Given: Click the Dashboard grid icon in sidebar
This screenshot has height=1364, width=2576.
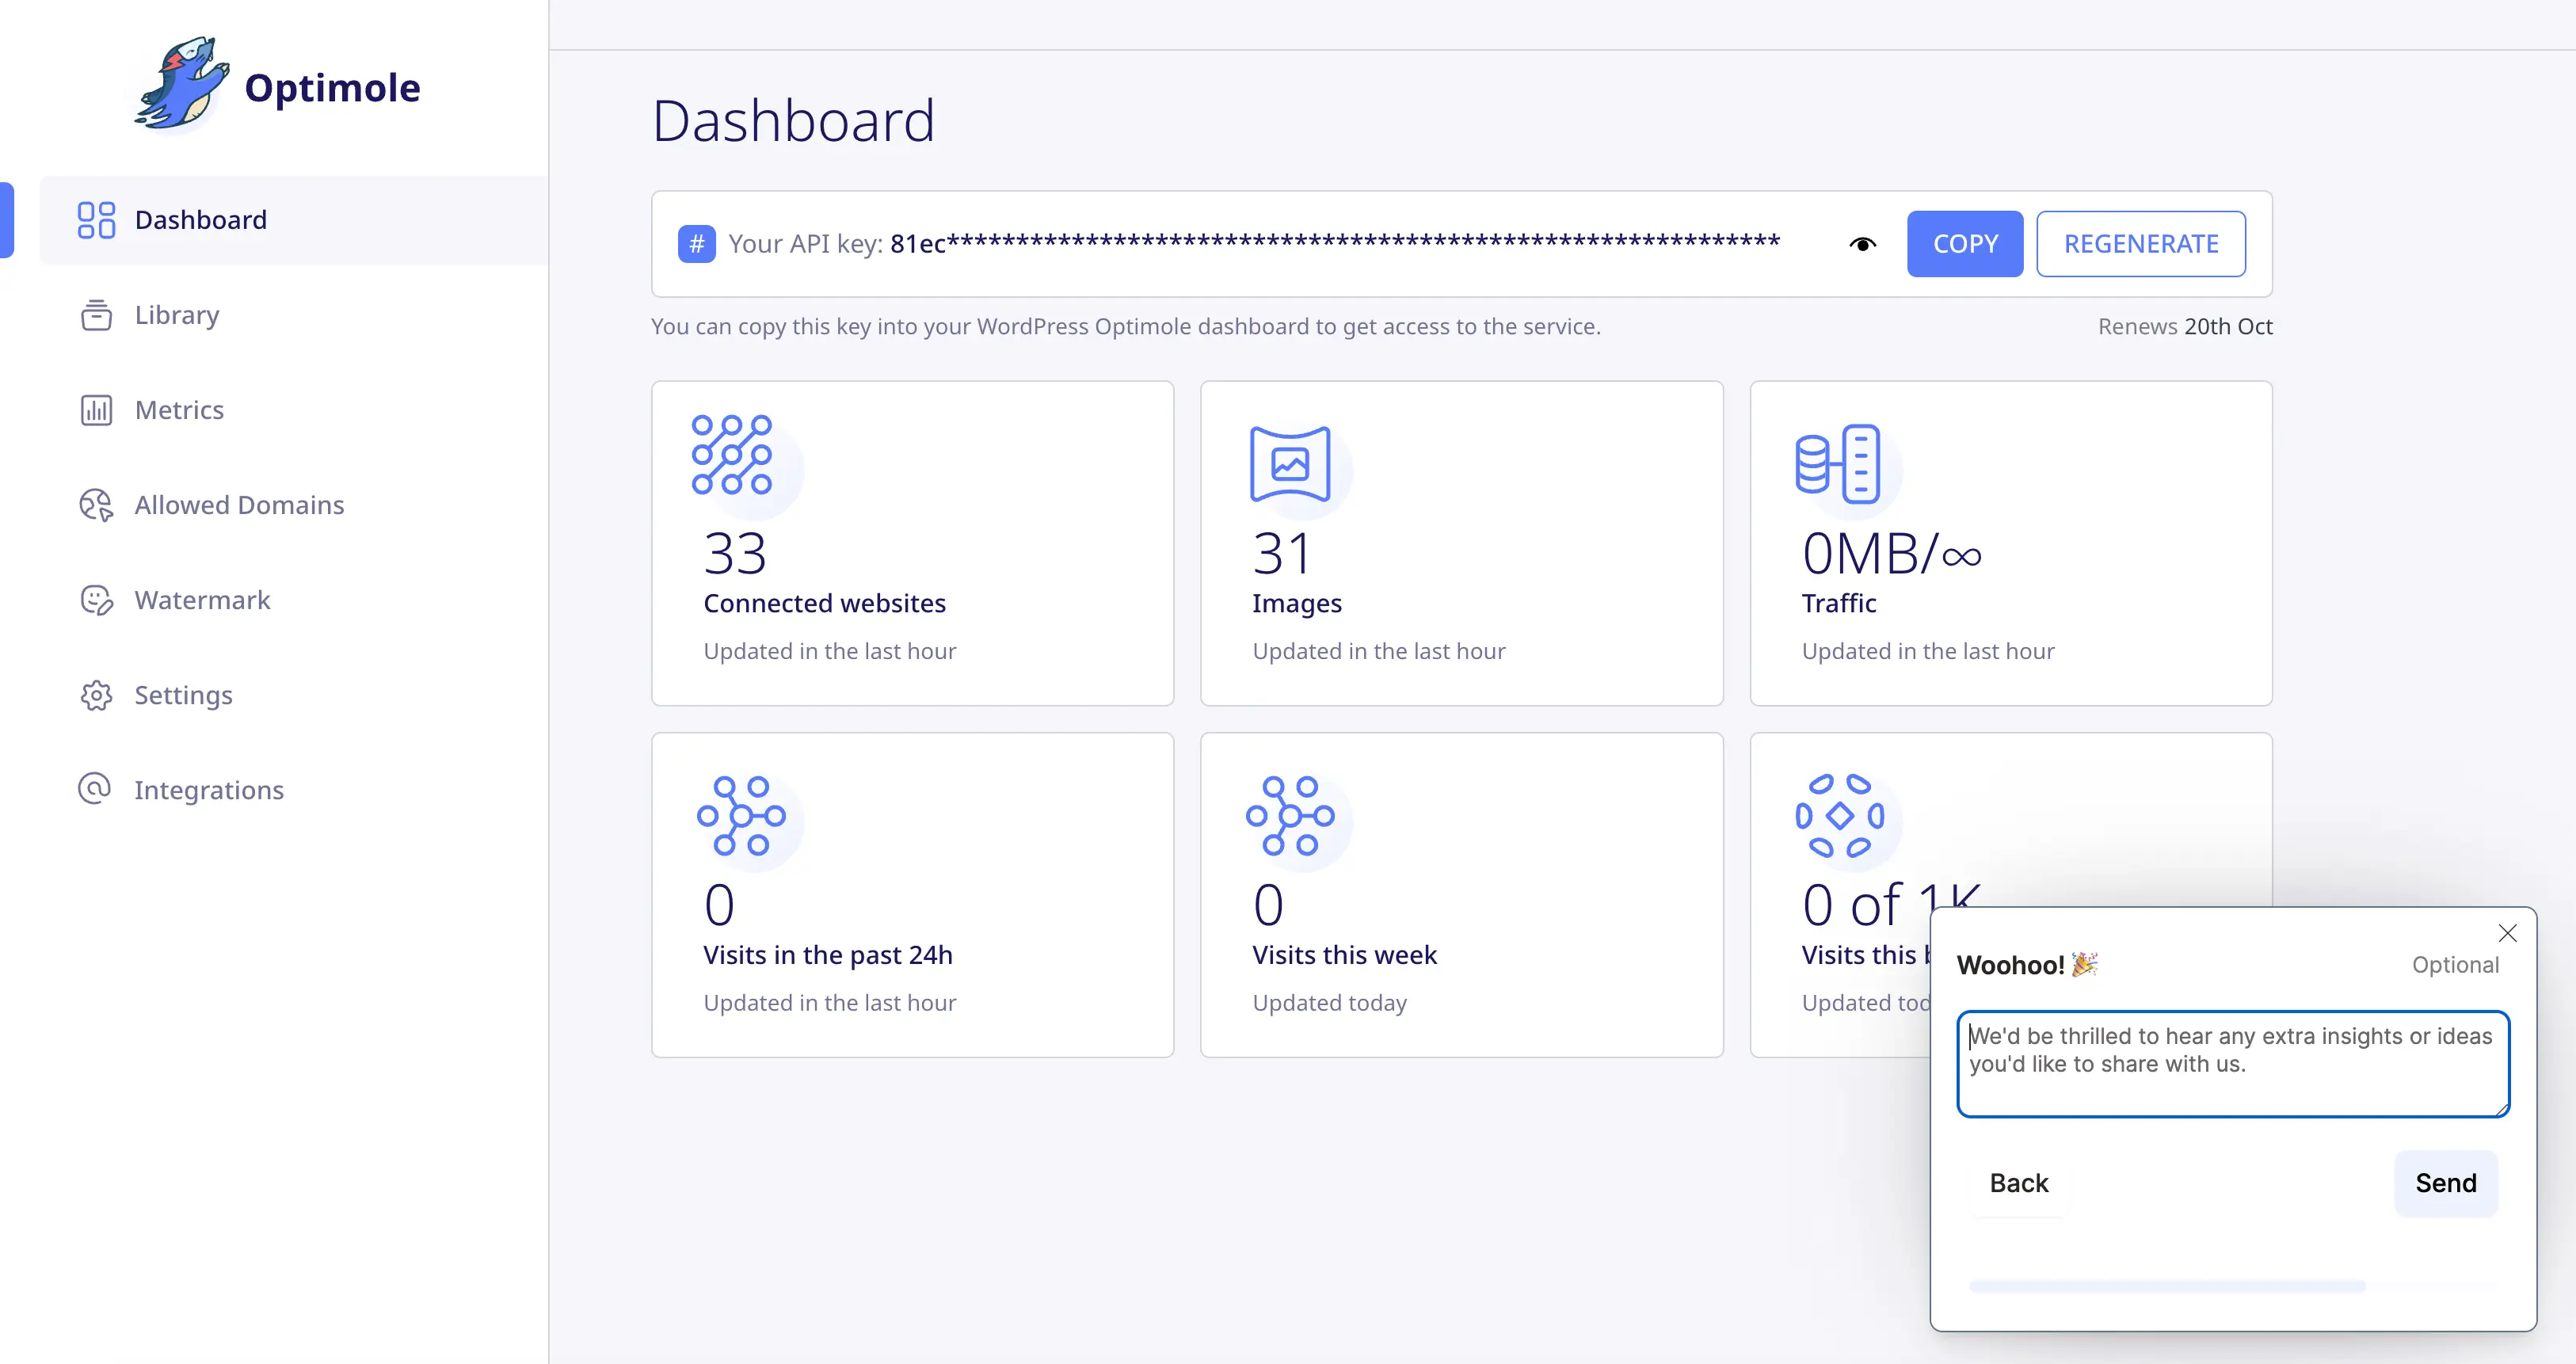Looking at the screenshot, I should click(x=96, y=220).
